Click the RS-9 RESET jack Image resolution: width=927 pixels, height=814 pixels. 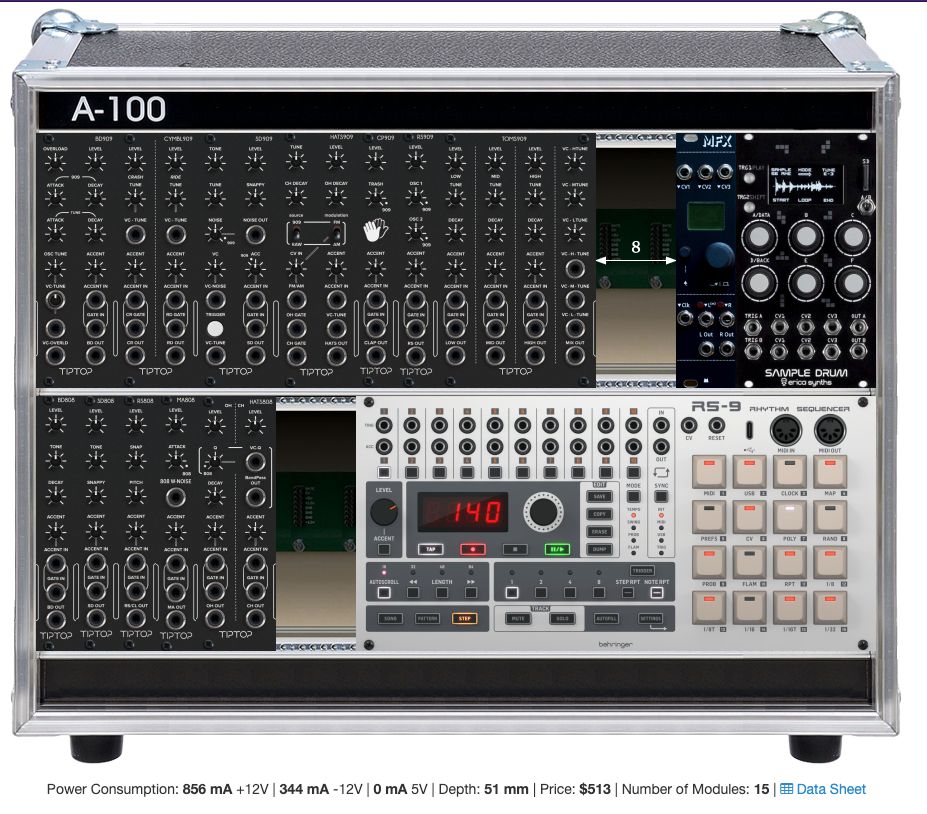click(x=717, y=424)
